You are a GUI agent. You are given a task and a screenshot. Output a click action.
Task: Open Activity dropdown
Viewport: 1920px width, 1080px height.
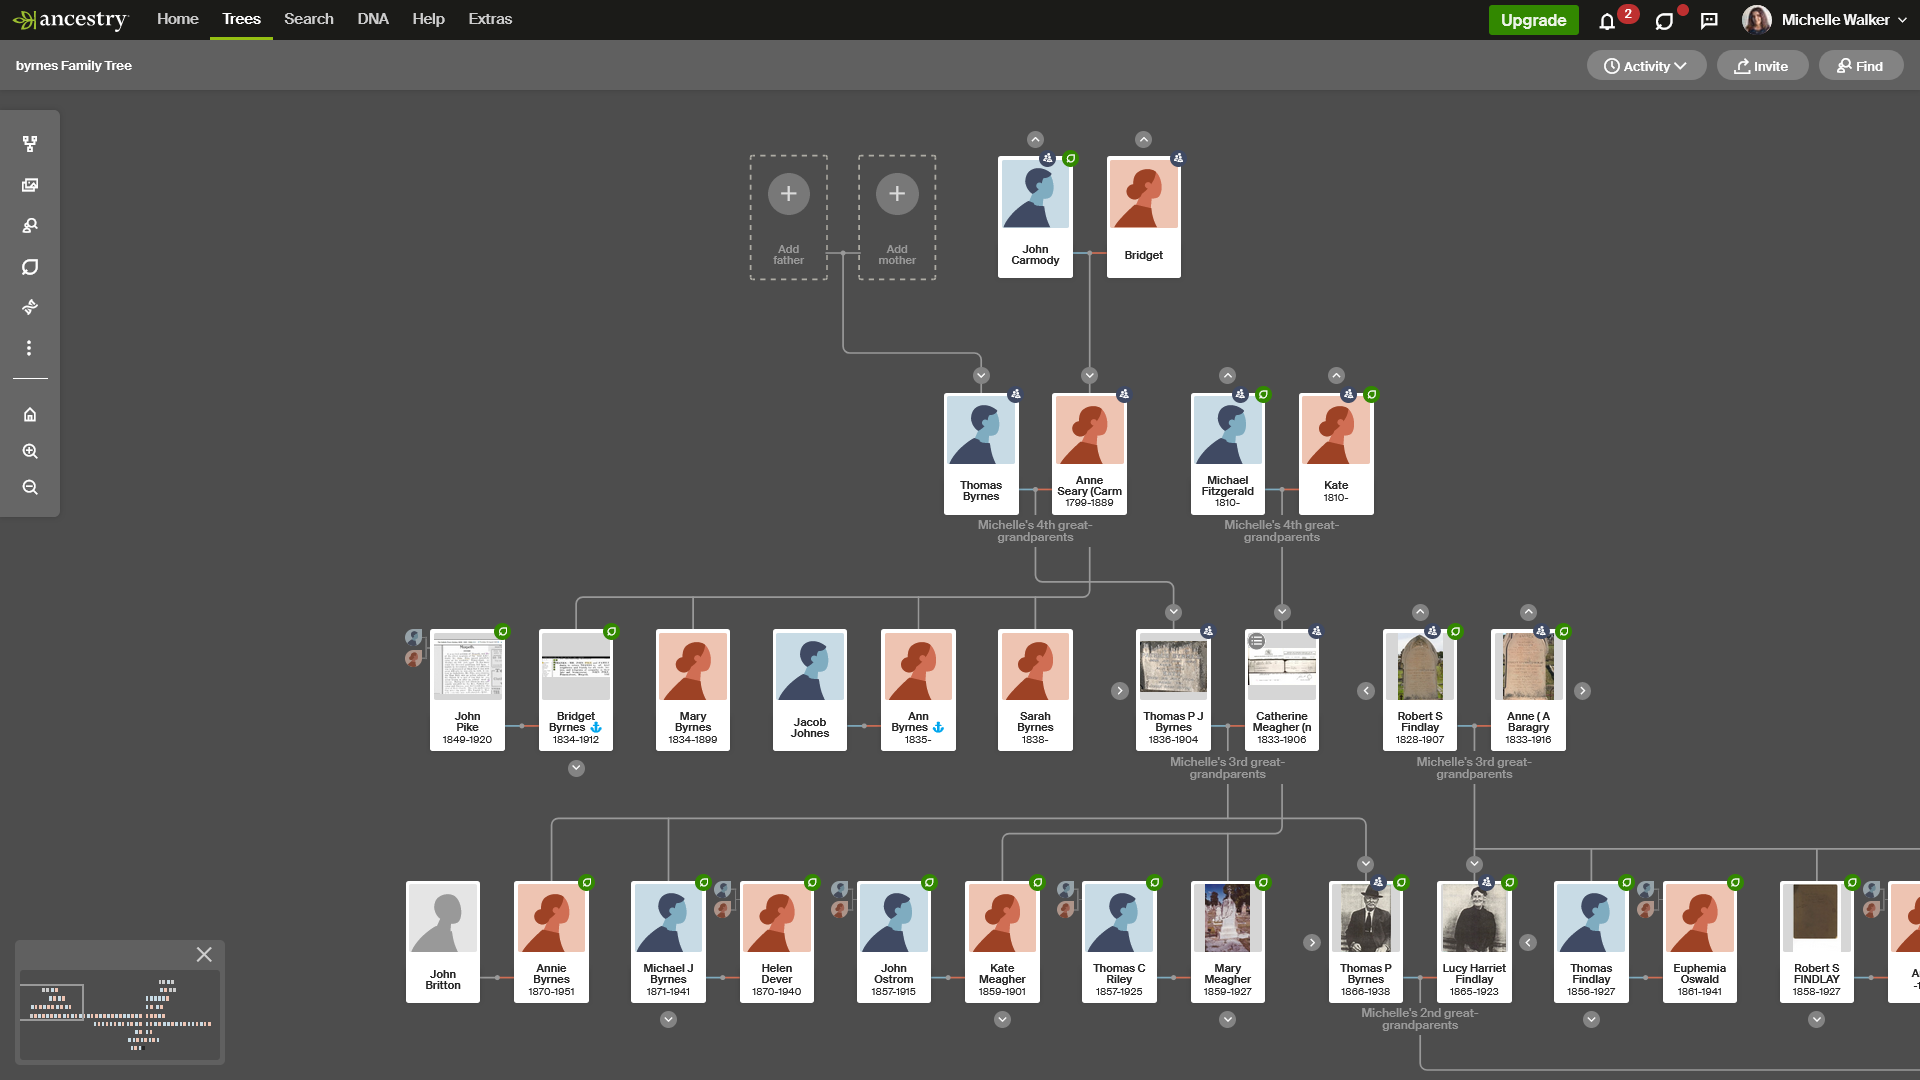click(x=1646, y=66)
